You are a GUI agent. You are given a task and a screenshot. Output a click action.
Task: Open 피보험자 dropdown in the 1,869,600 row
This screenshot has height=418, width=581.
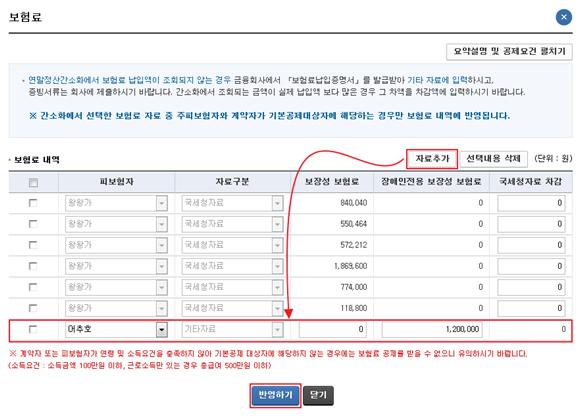click(x=116, y=266)
